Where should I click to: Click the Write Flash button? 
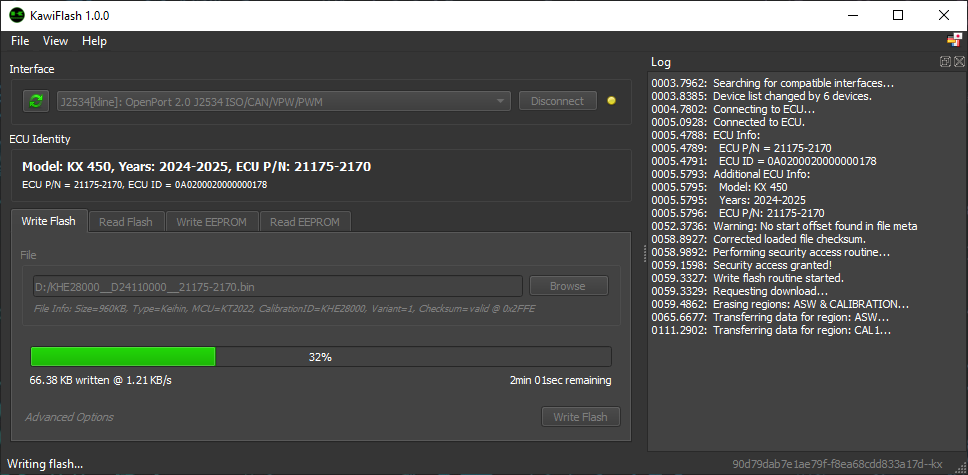pos(580,417)
